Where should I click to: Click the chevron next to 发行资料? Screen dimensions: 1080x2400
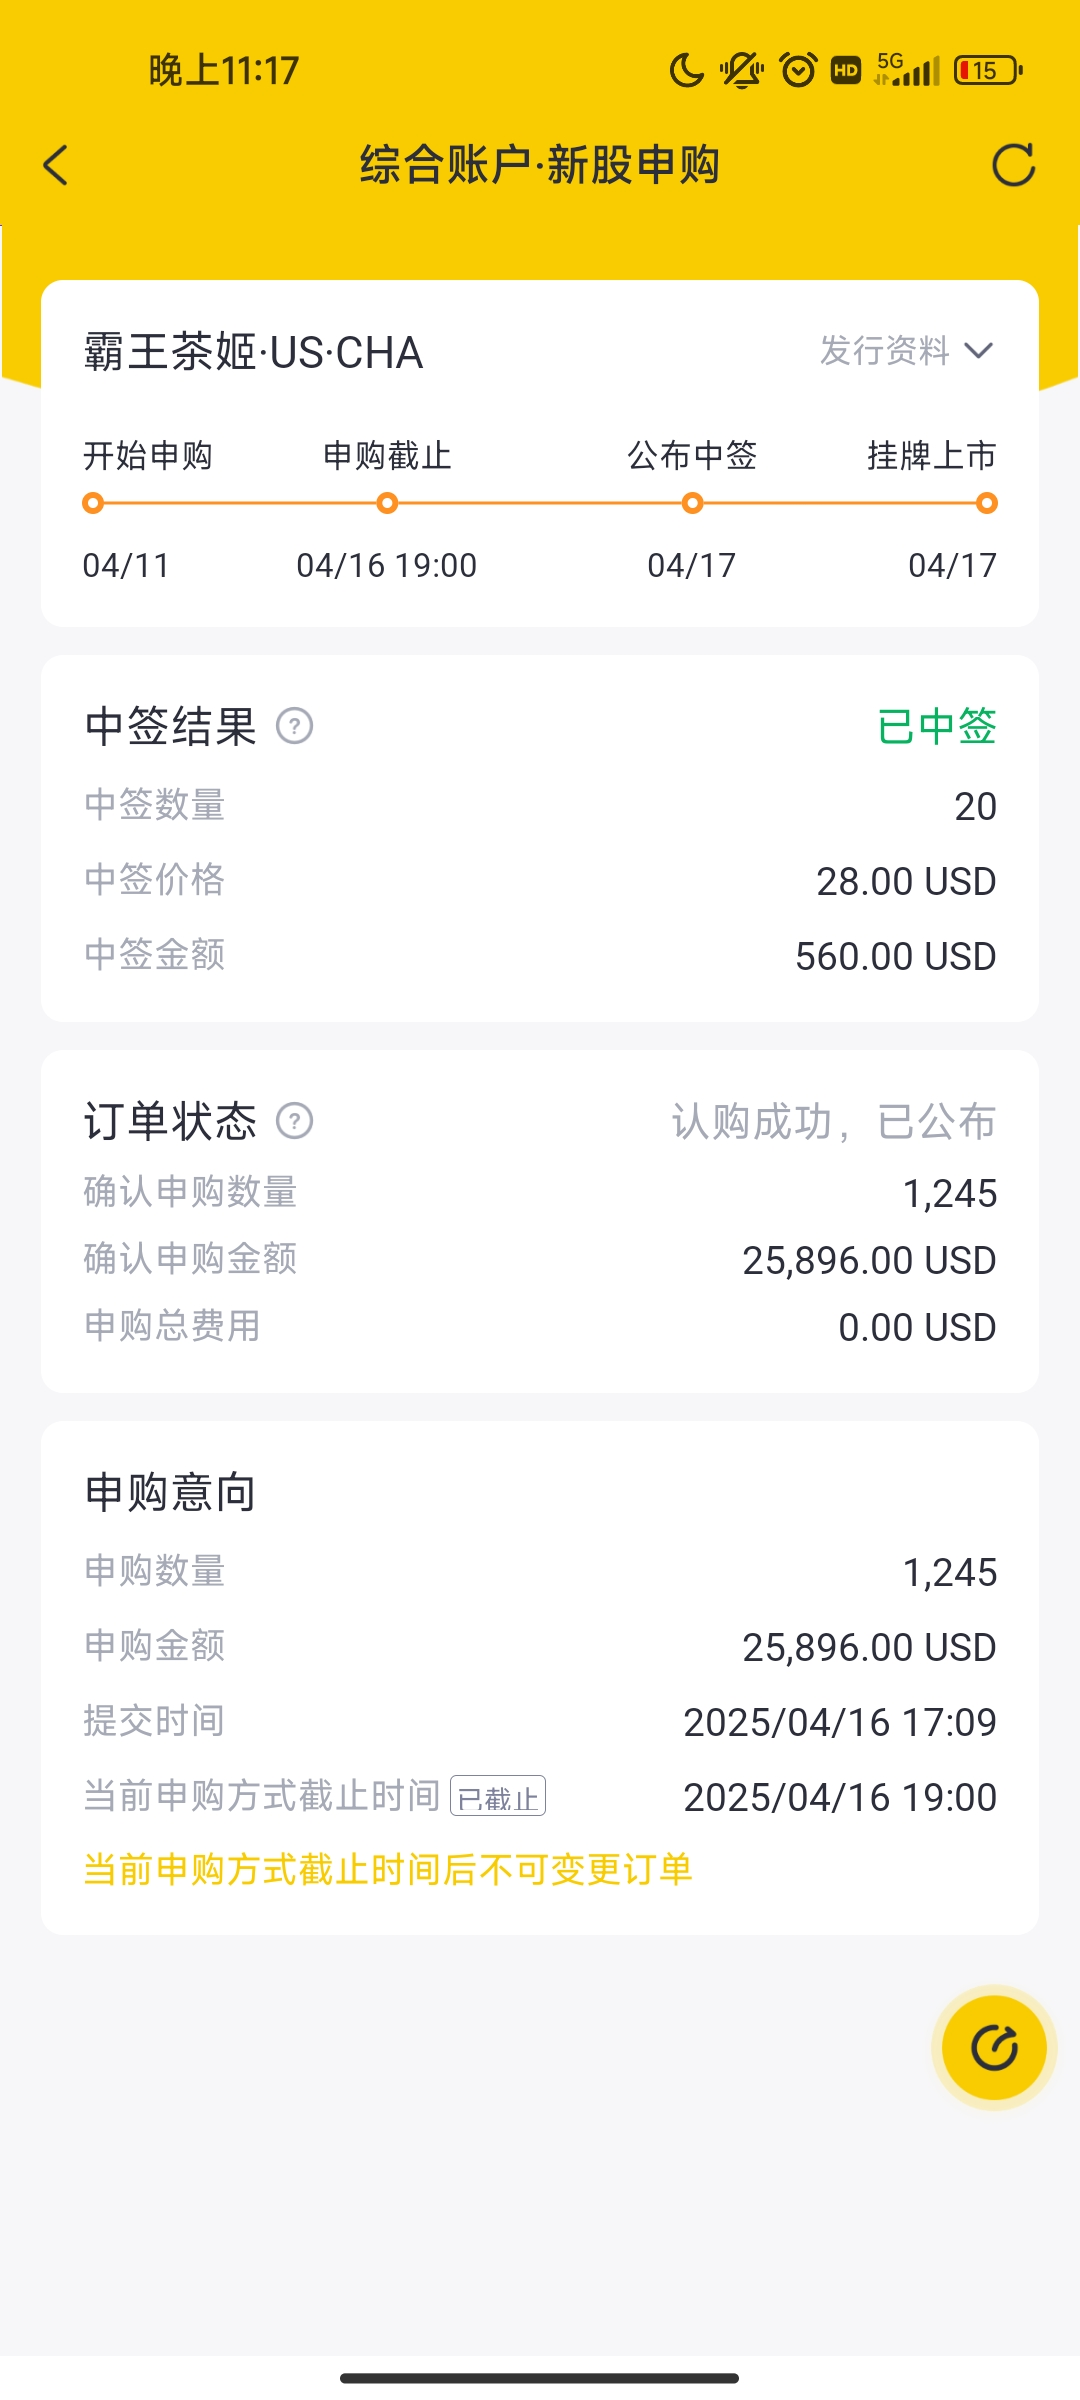point(979,351)
